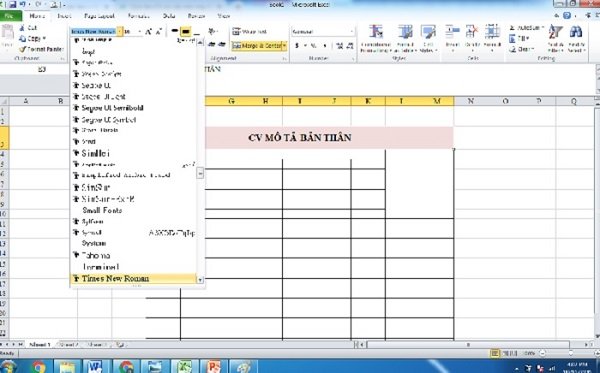Click the Conditional Formatting icon
This screenshot has height=373, width=600.
pos(376,32)
